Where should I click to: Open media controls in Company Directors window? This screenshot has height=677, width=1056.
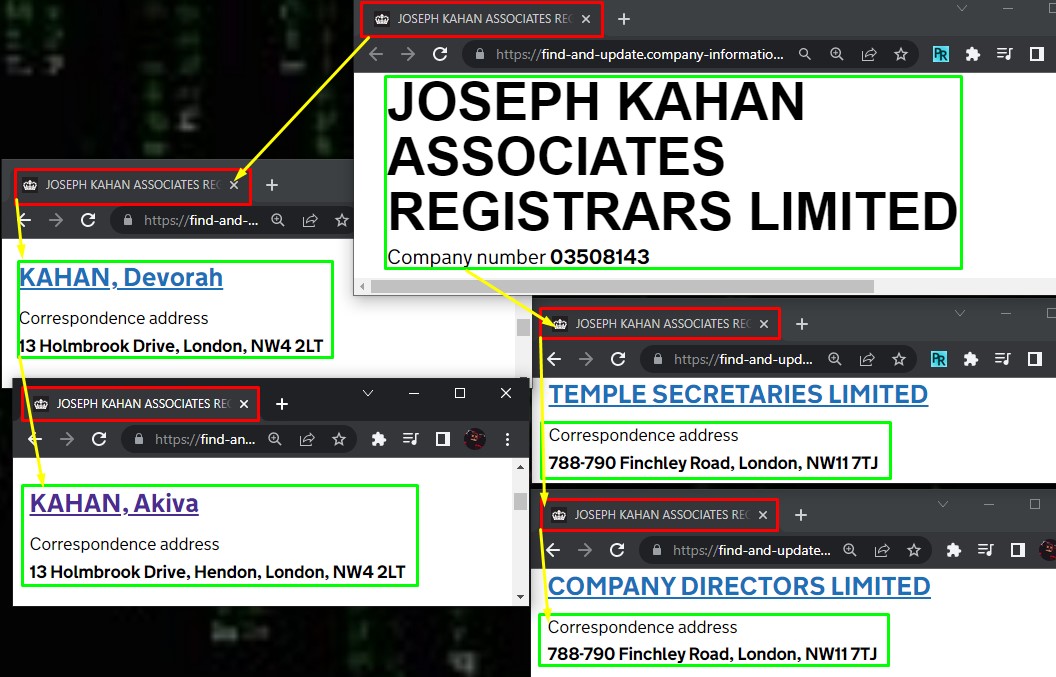[x=986, y=550]
